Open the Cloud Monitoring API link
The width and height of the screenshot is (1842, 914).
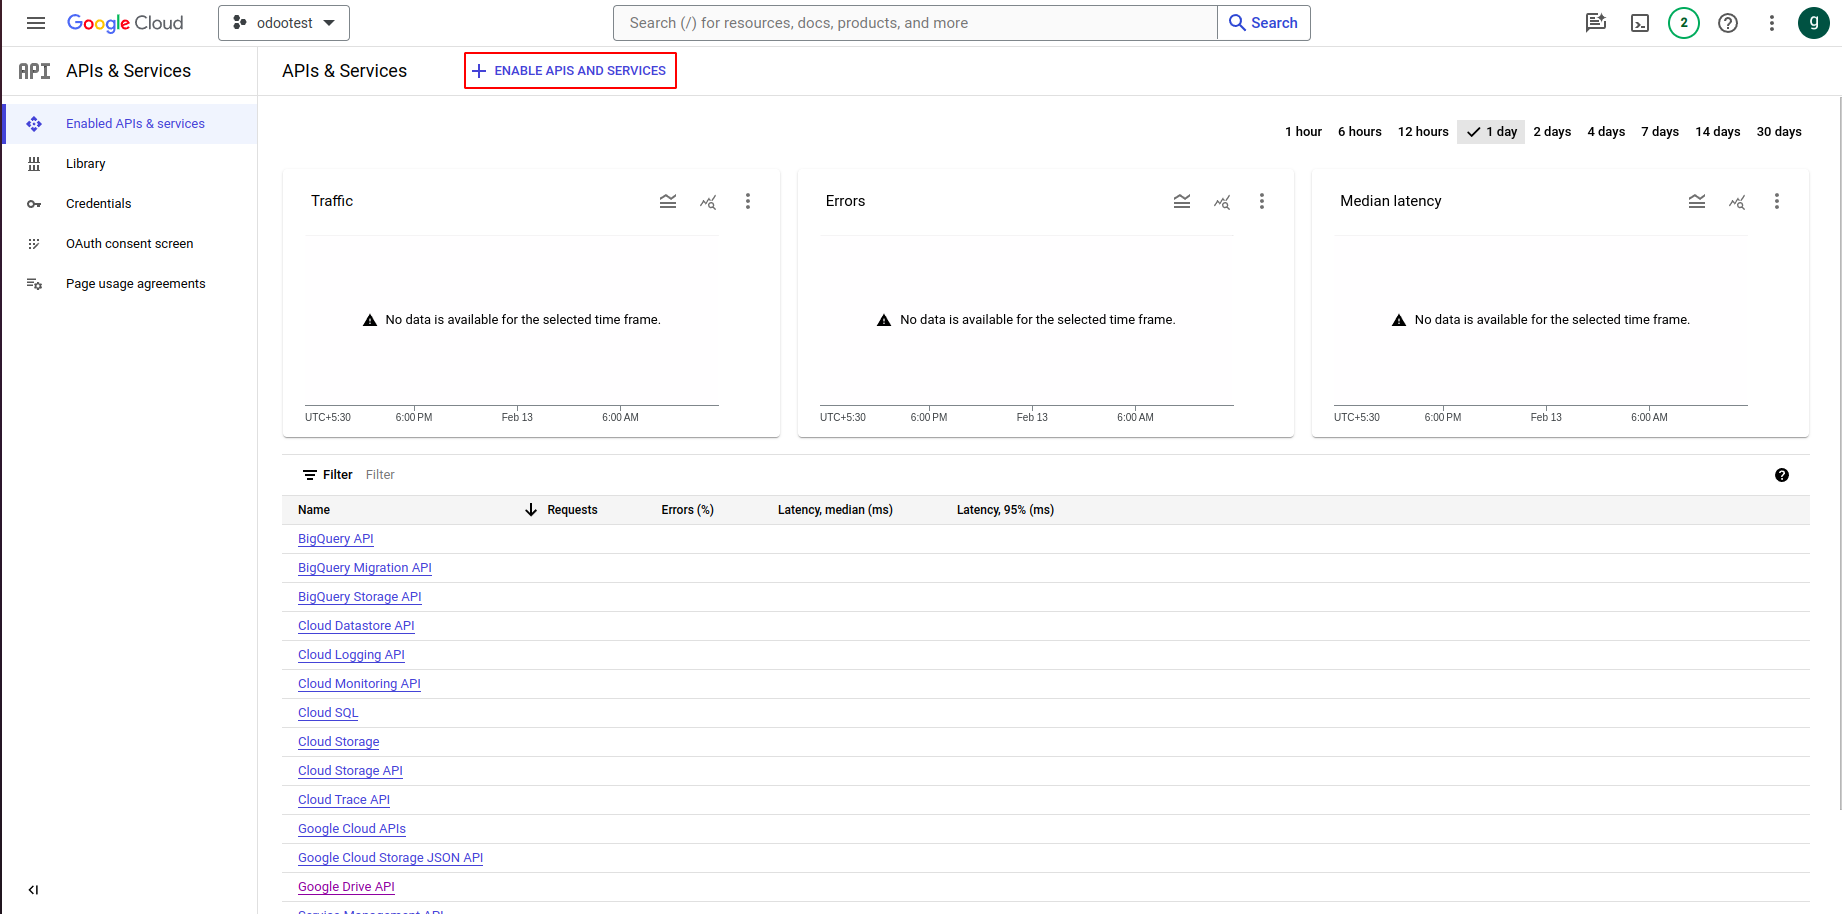359,684
